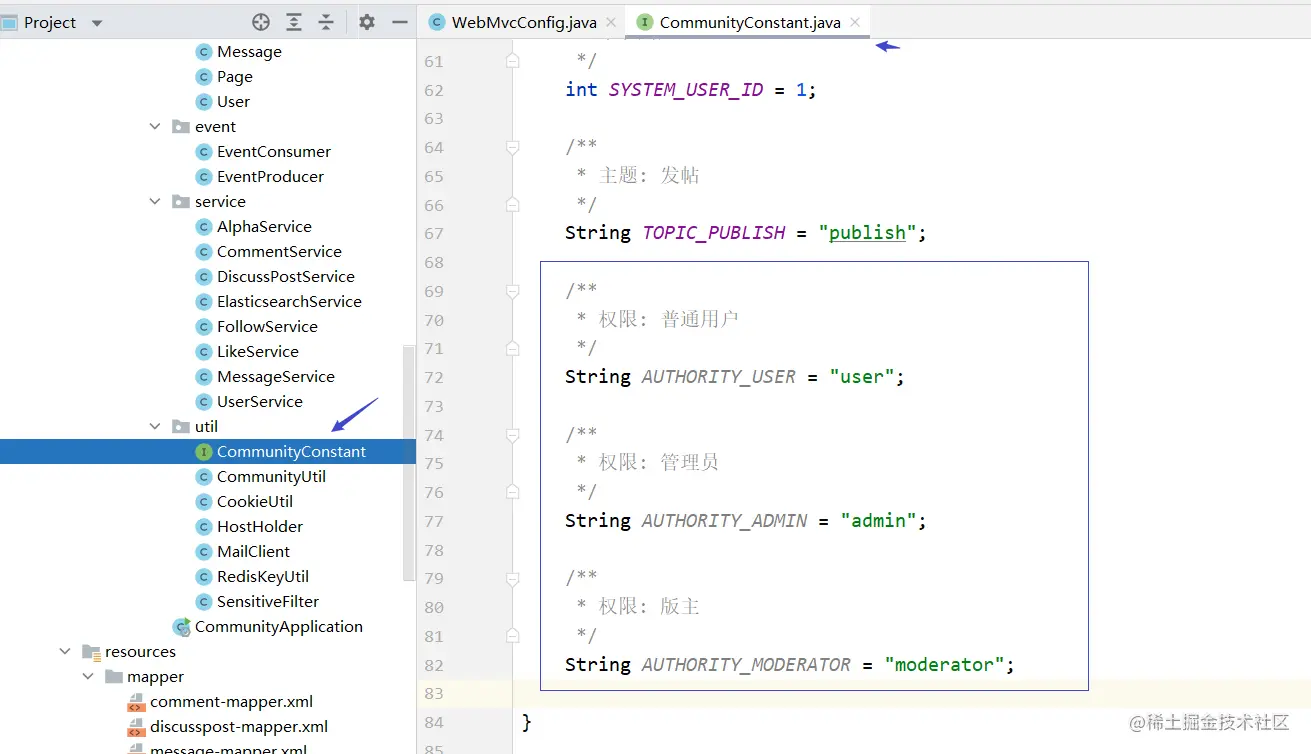Collapse the resources folder
The width and height of the screenshot is (1311, 754).
(65, 652)
